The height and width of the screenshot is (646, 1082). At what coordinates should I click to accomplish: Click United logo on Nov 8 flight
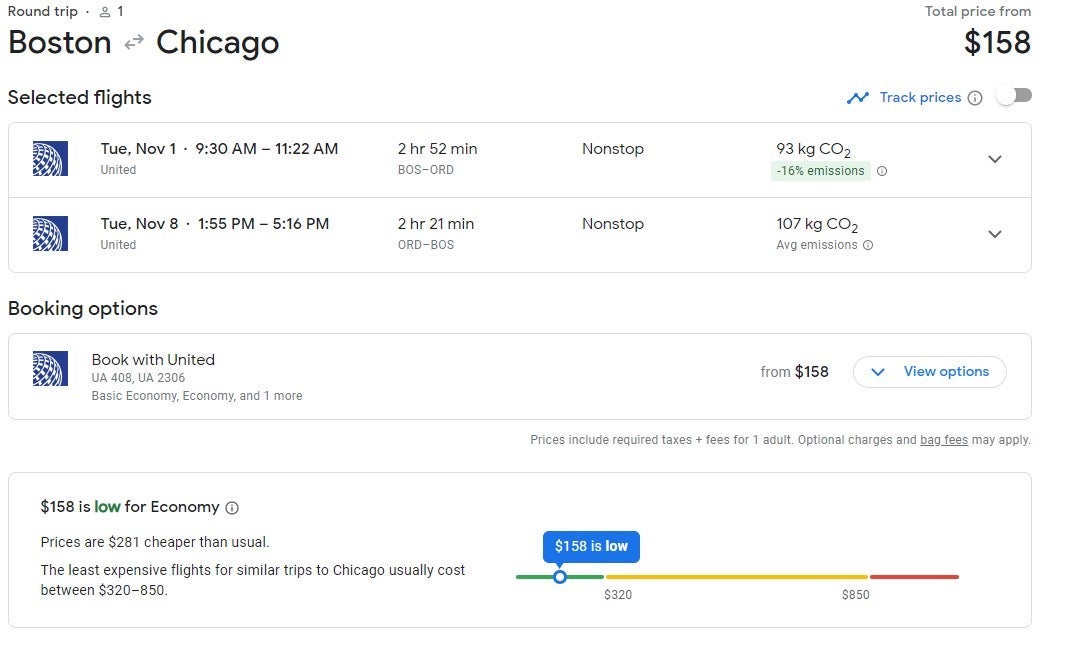50,234
